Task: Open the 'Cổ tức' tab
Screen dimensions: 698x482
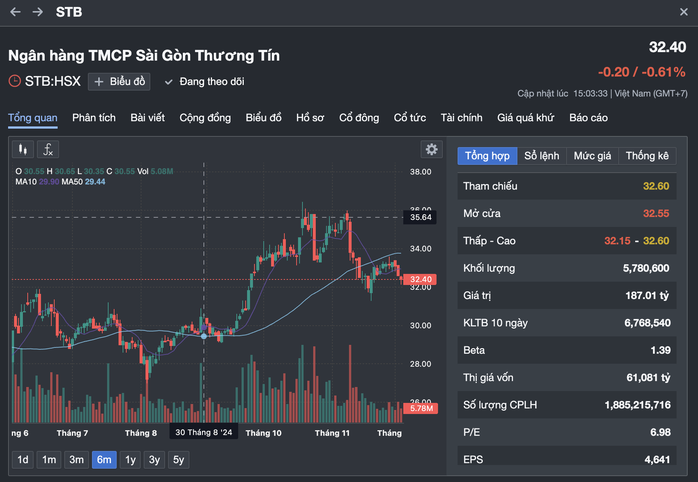Action: tap(410, 118)
